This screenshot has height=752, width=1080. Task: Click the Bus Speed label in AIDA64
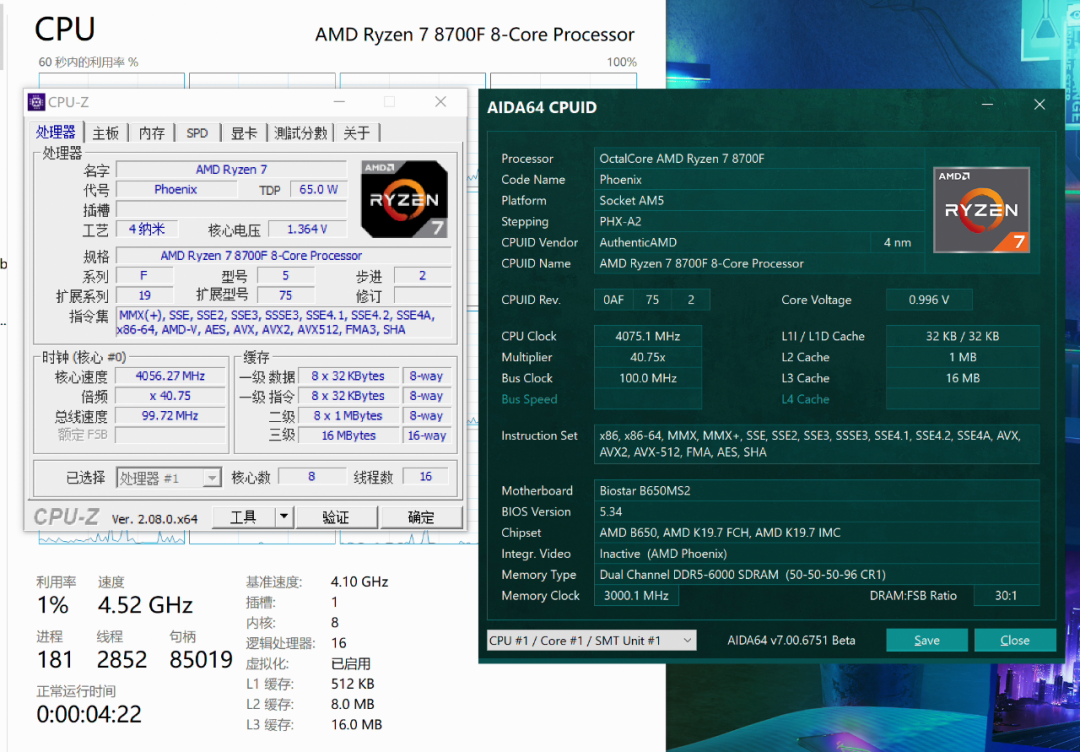point(529,399)
